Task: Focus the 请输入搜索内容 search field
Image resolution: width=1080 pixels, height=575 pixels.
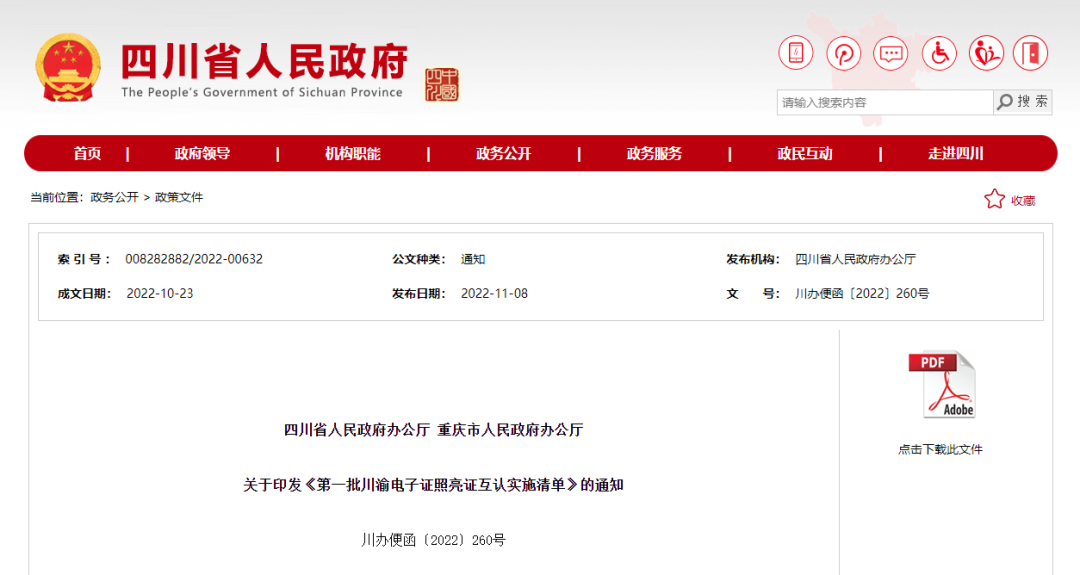Action: 884,102
